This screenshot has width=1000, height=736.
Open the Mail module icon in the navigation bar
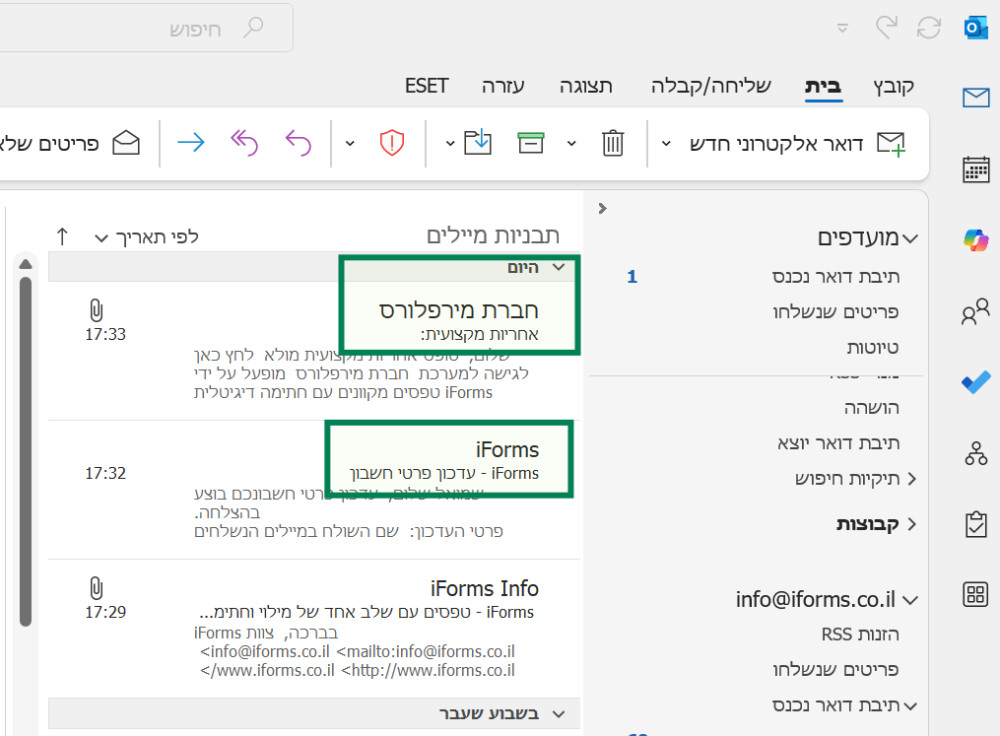click(976, 98)
